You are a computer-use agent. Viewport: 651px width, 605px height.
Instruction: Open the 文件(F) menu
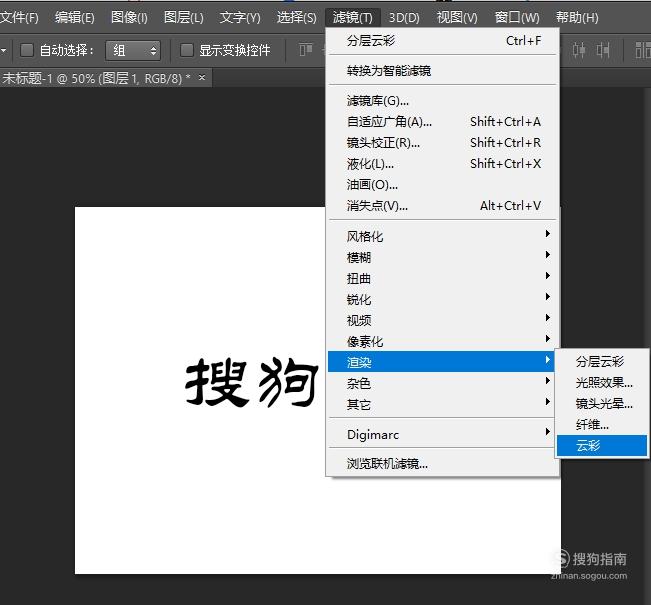19,17
